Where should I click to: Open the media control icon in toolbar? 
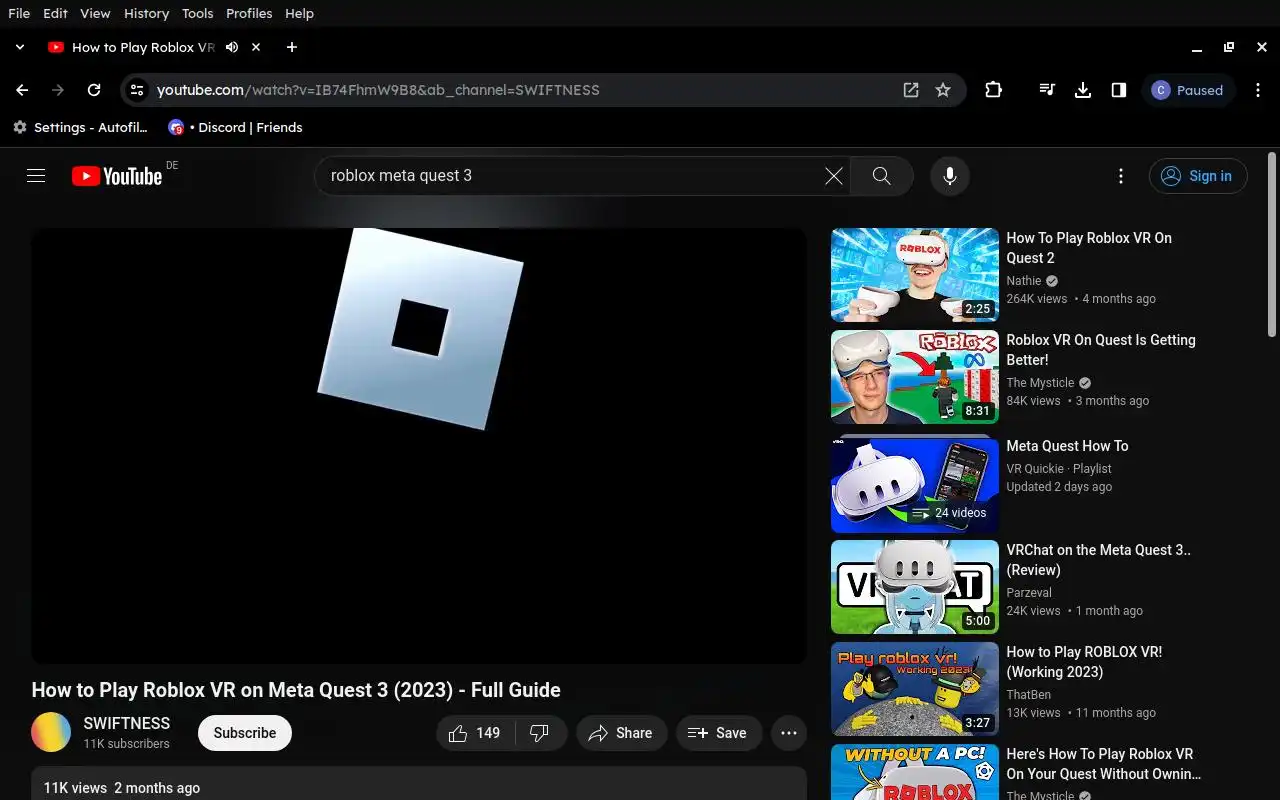point(1046,90)
